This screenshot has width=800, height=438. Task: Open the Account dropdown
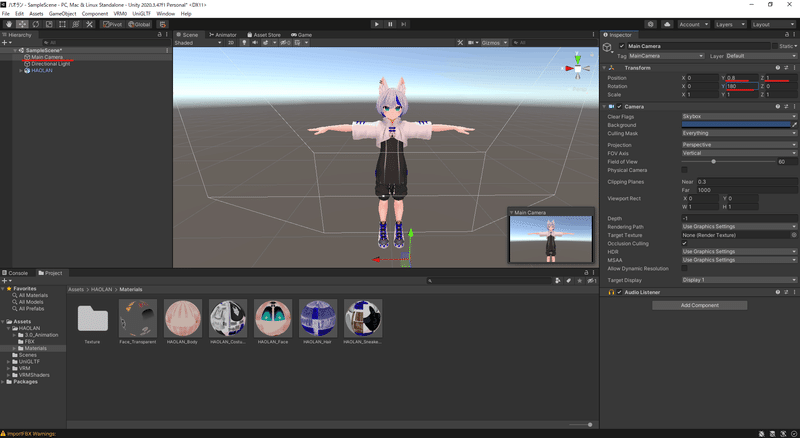coord(693,24)
